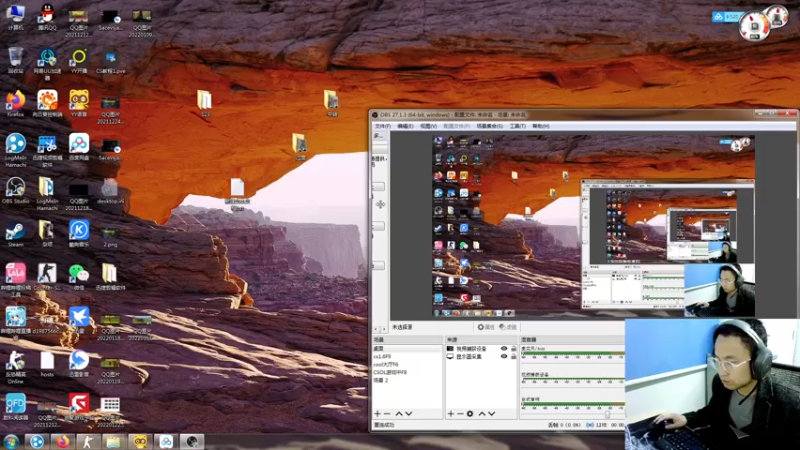
Task: Select the 酷狗音乐 desktop icon
Action: click(79, 234)
